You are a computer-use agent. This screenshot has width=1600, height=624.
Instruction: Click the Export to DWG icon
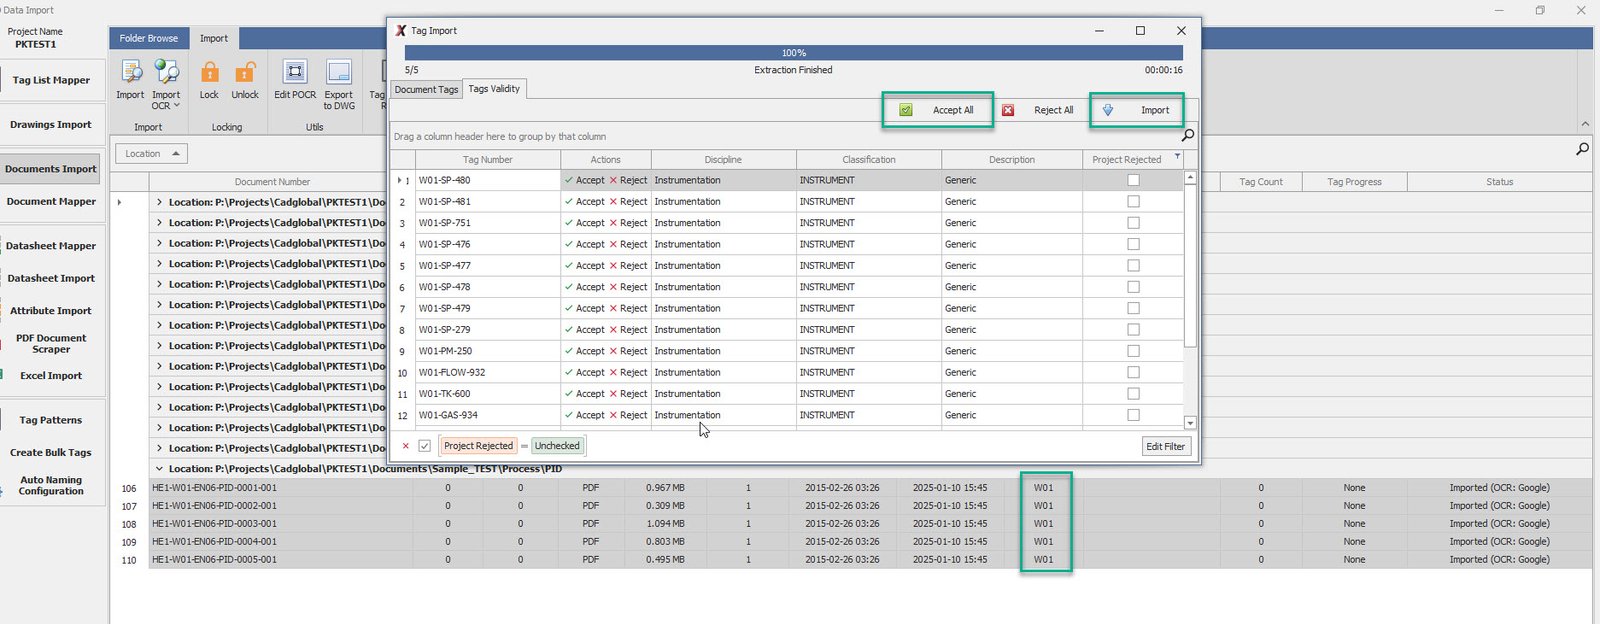339,73
